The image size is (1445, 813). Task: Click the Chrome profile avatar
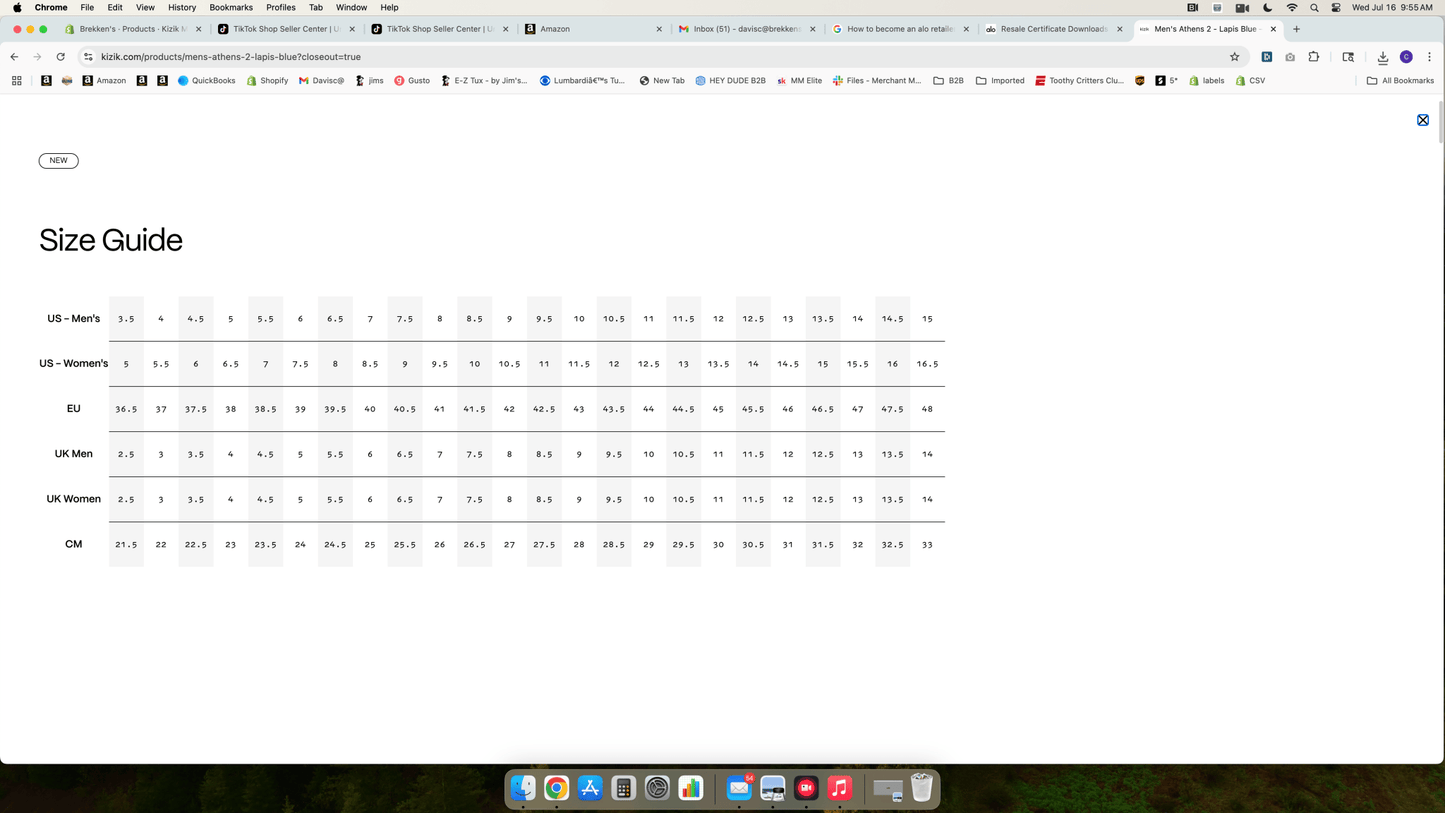[x=1406, y=57]
